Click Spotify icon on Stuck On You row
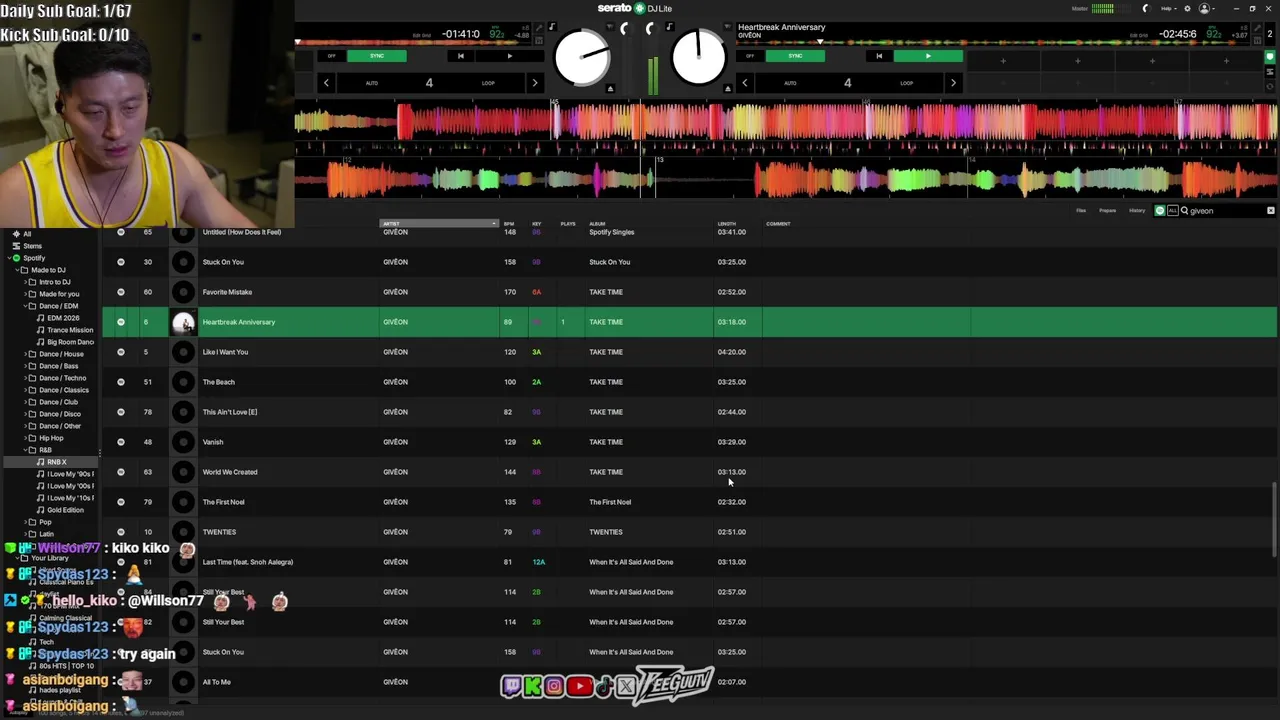1280x720 pixels. [x=121, y=262]
